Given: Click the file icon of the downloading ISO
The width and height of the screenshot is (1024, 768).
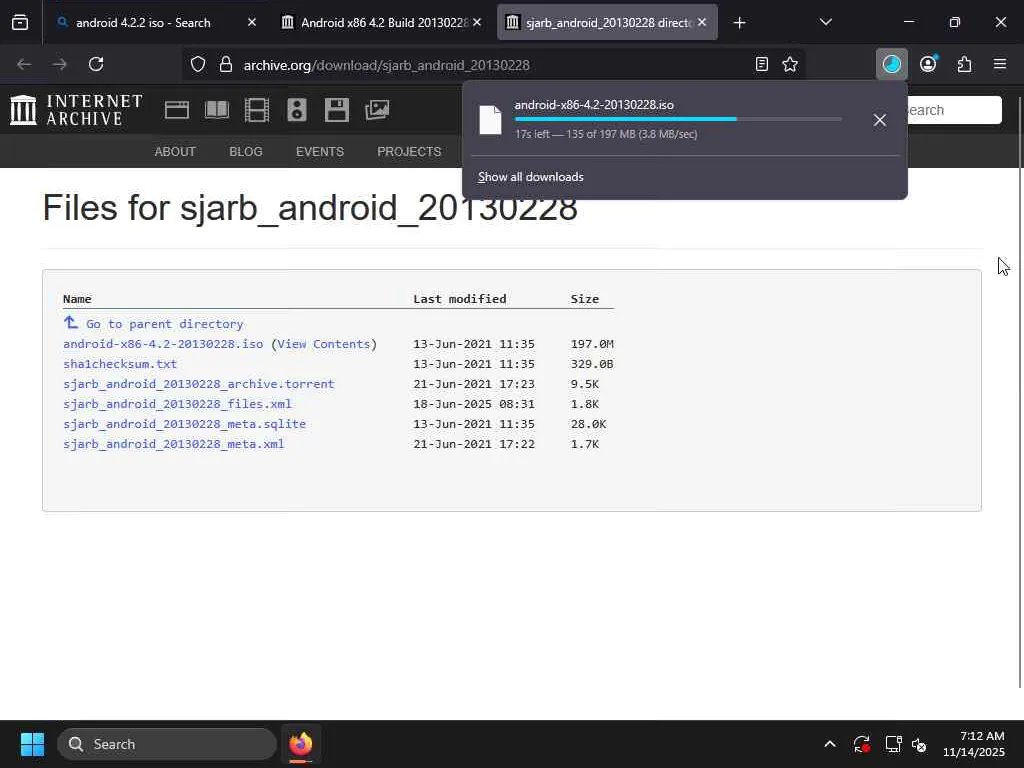Looking at the screenshot, I should point(490,120).
